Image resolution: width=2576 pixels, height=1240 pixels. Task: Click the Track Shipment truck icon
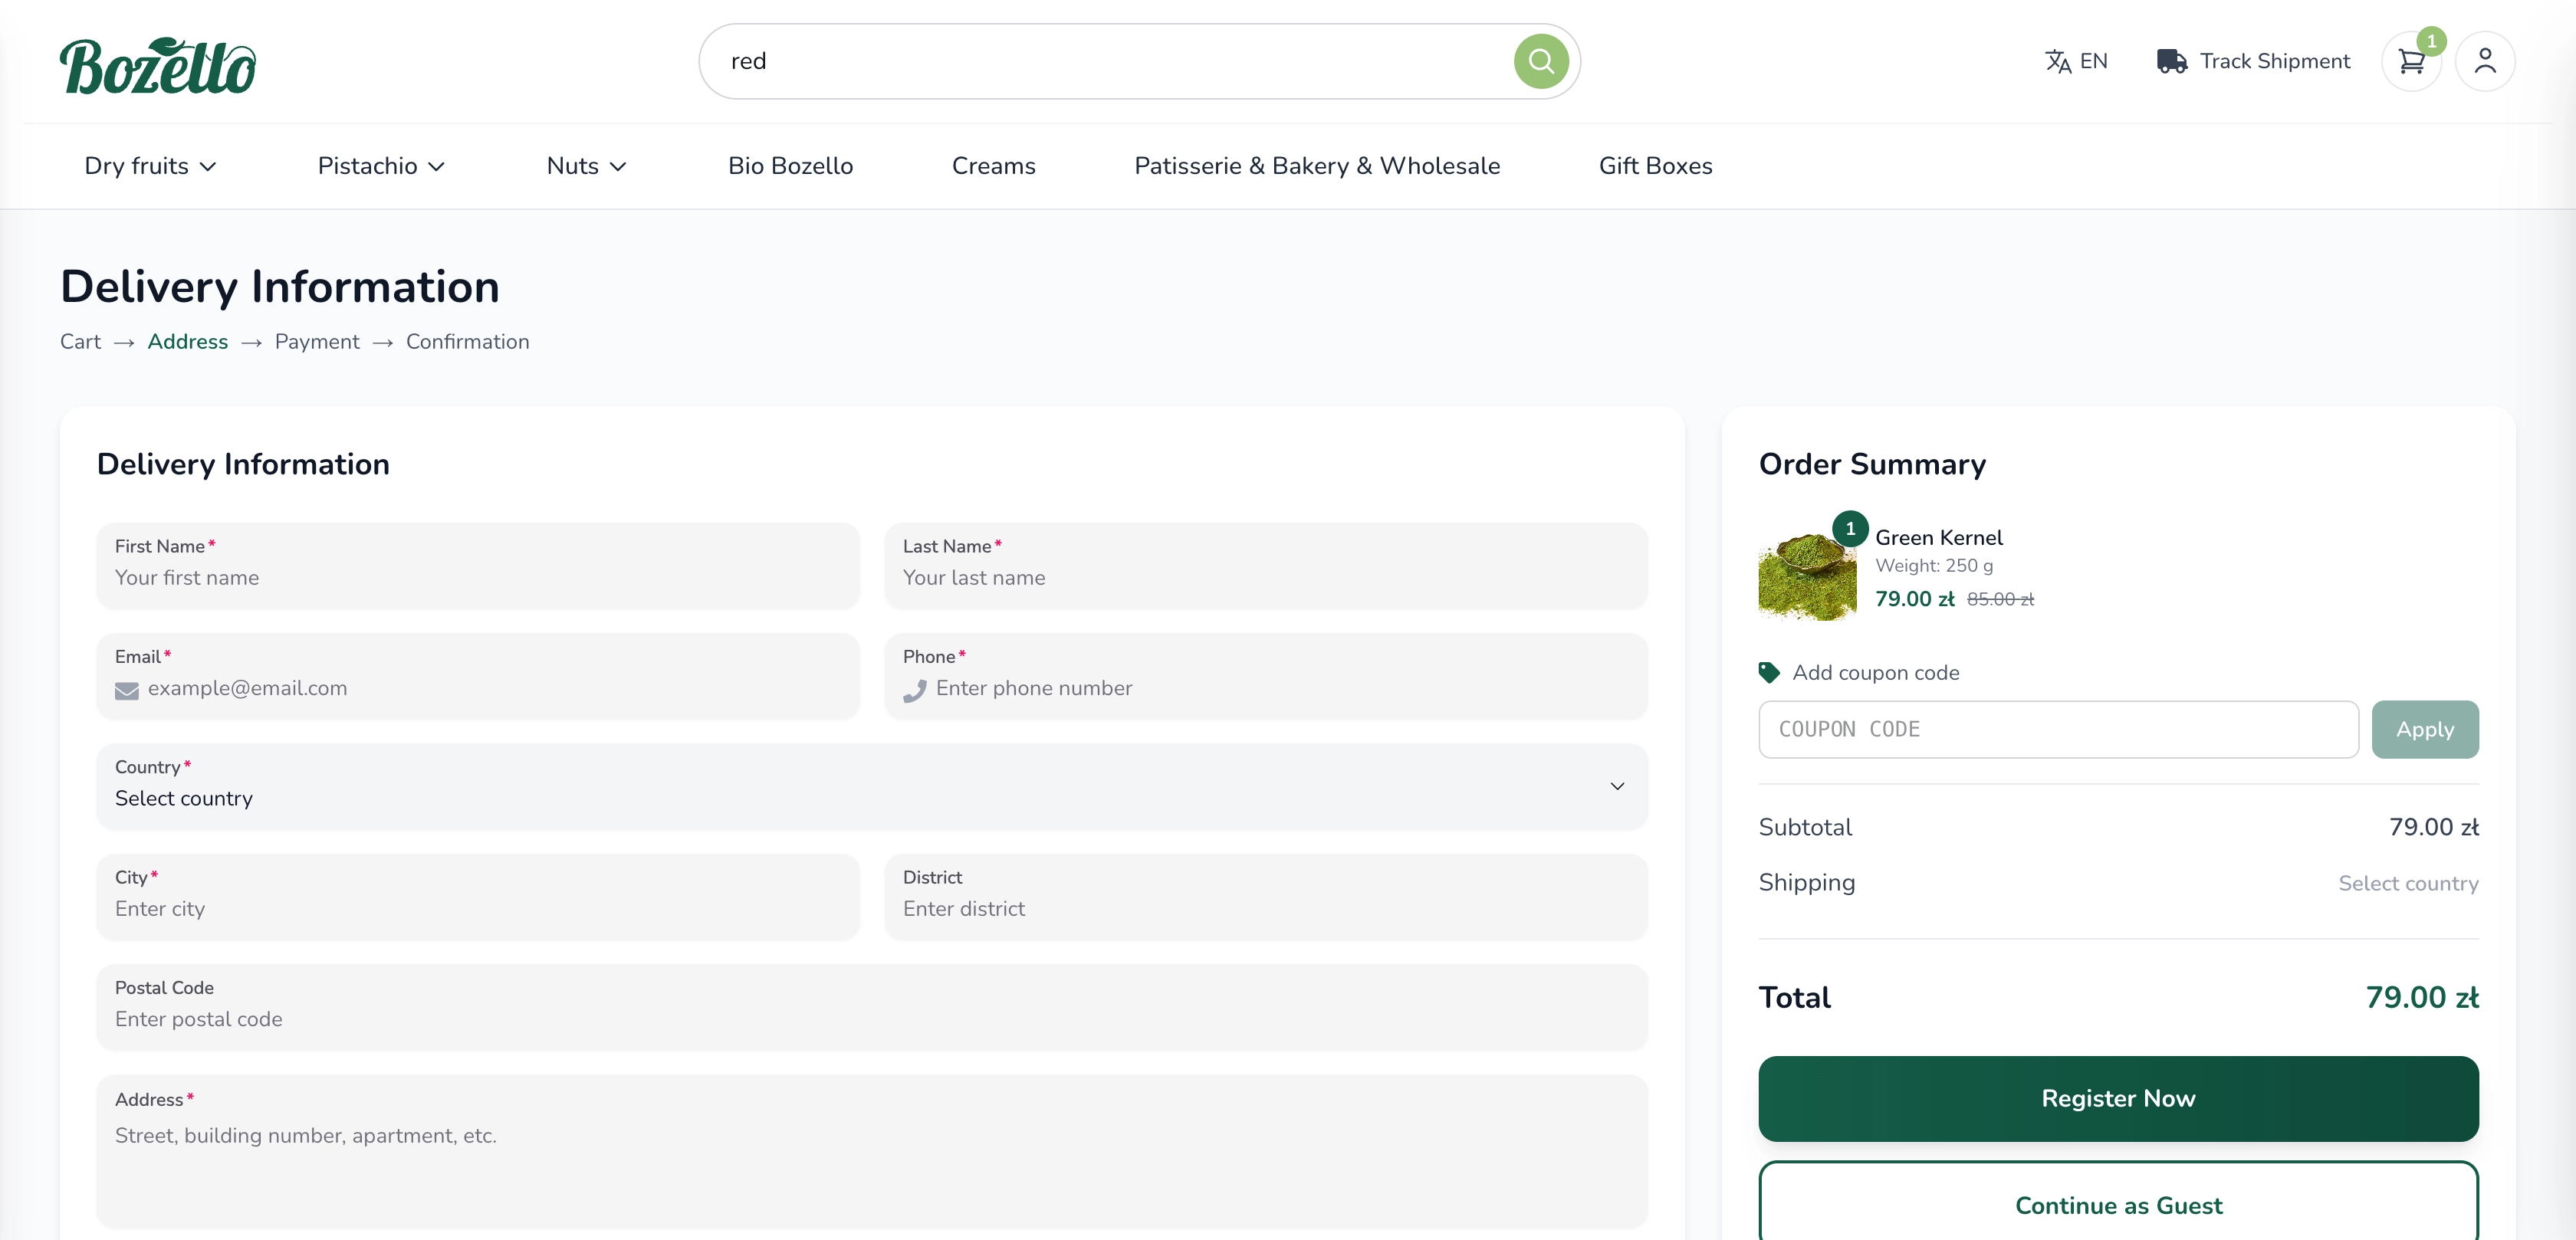pos(2171,62)
